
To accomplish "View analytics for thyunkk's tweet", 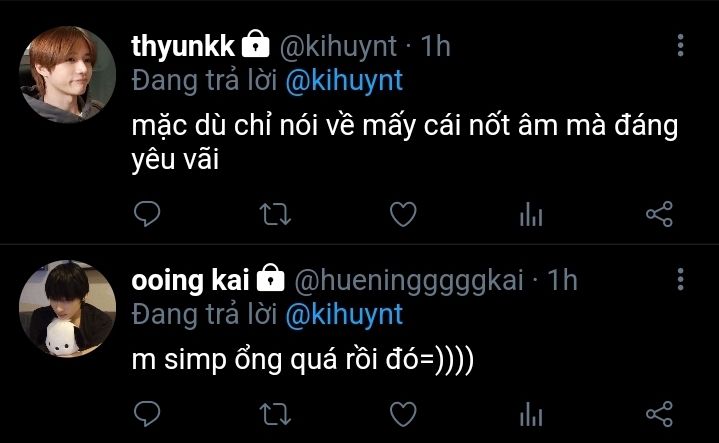I will click(531, 214).
